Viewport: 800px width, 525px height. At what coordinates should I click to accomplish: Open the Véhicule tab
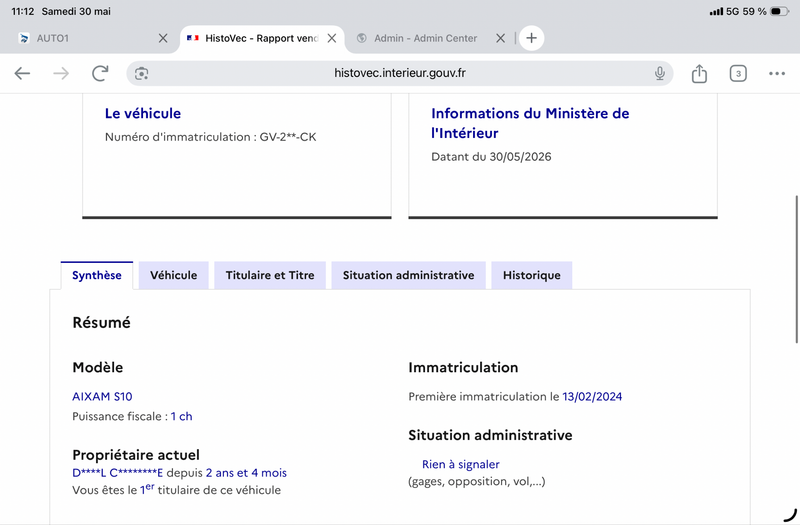[173, 276]
